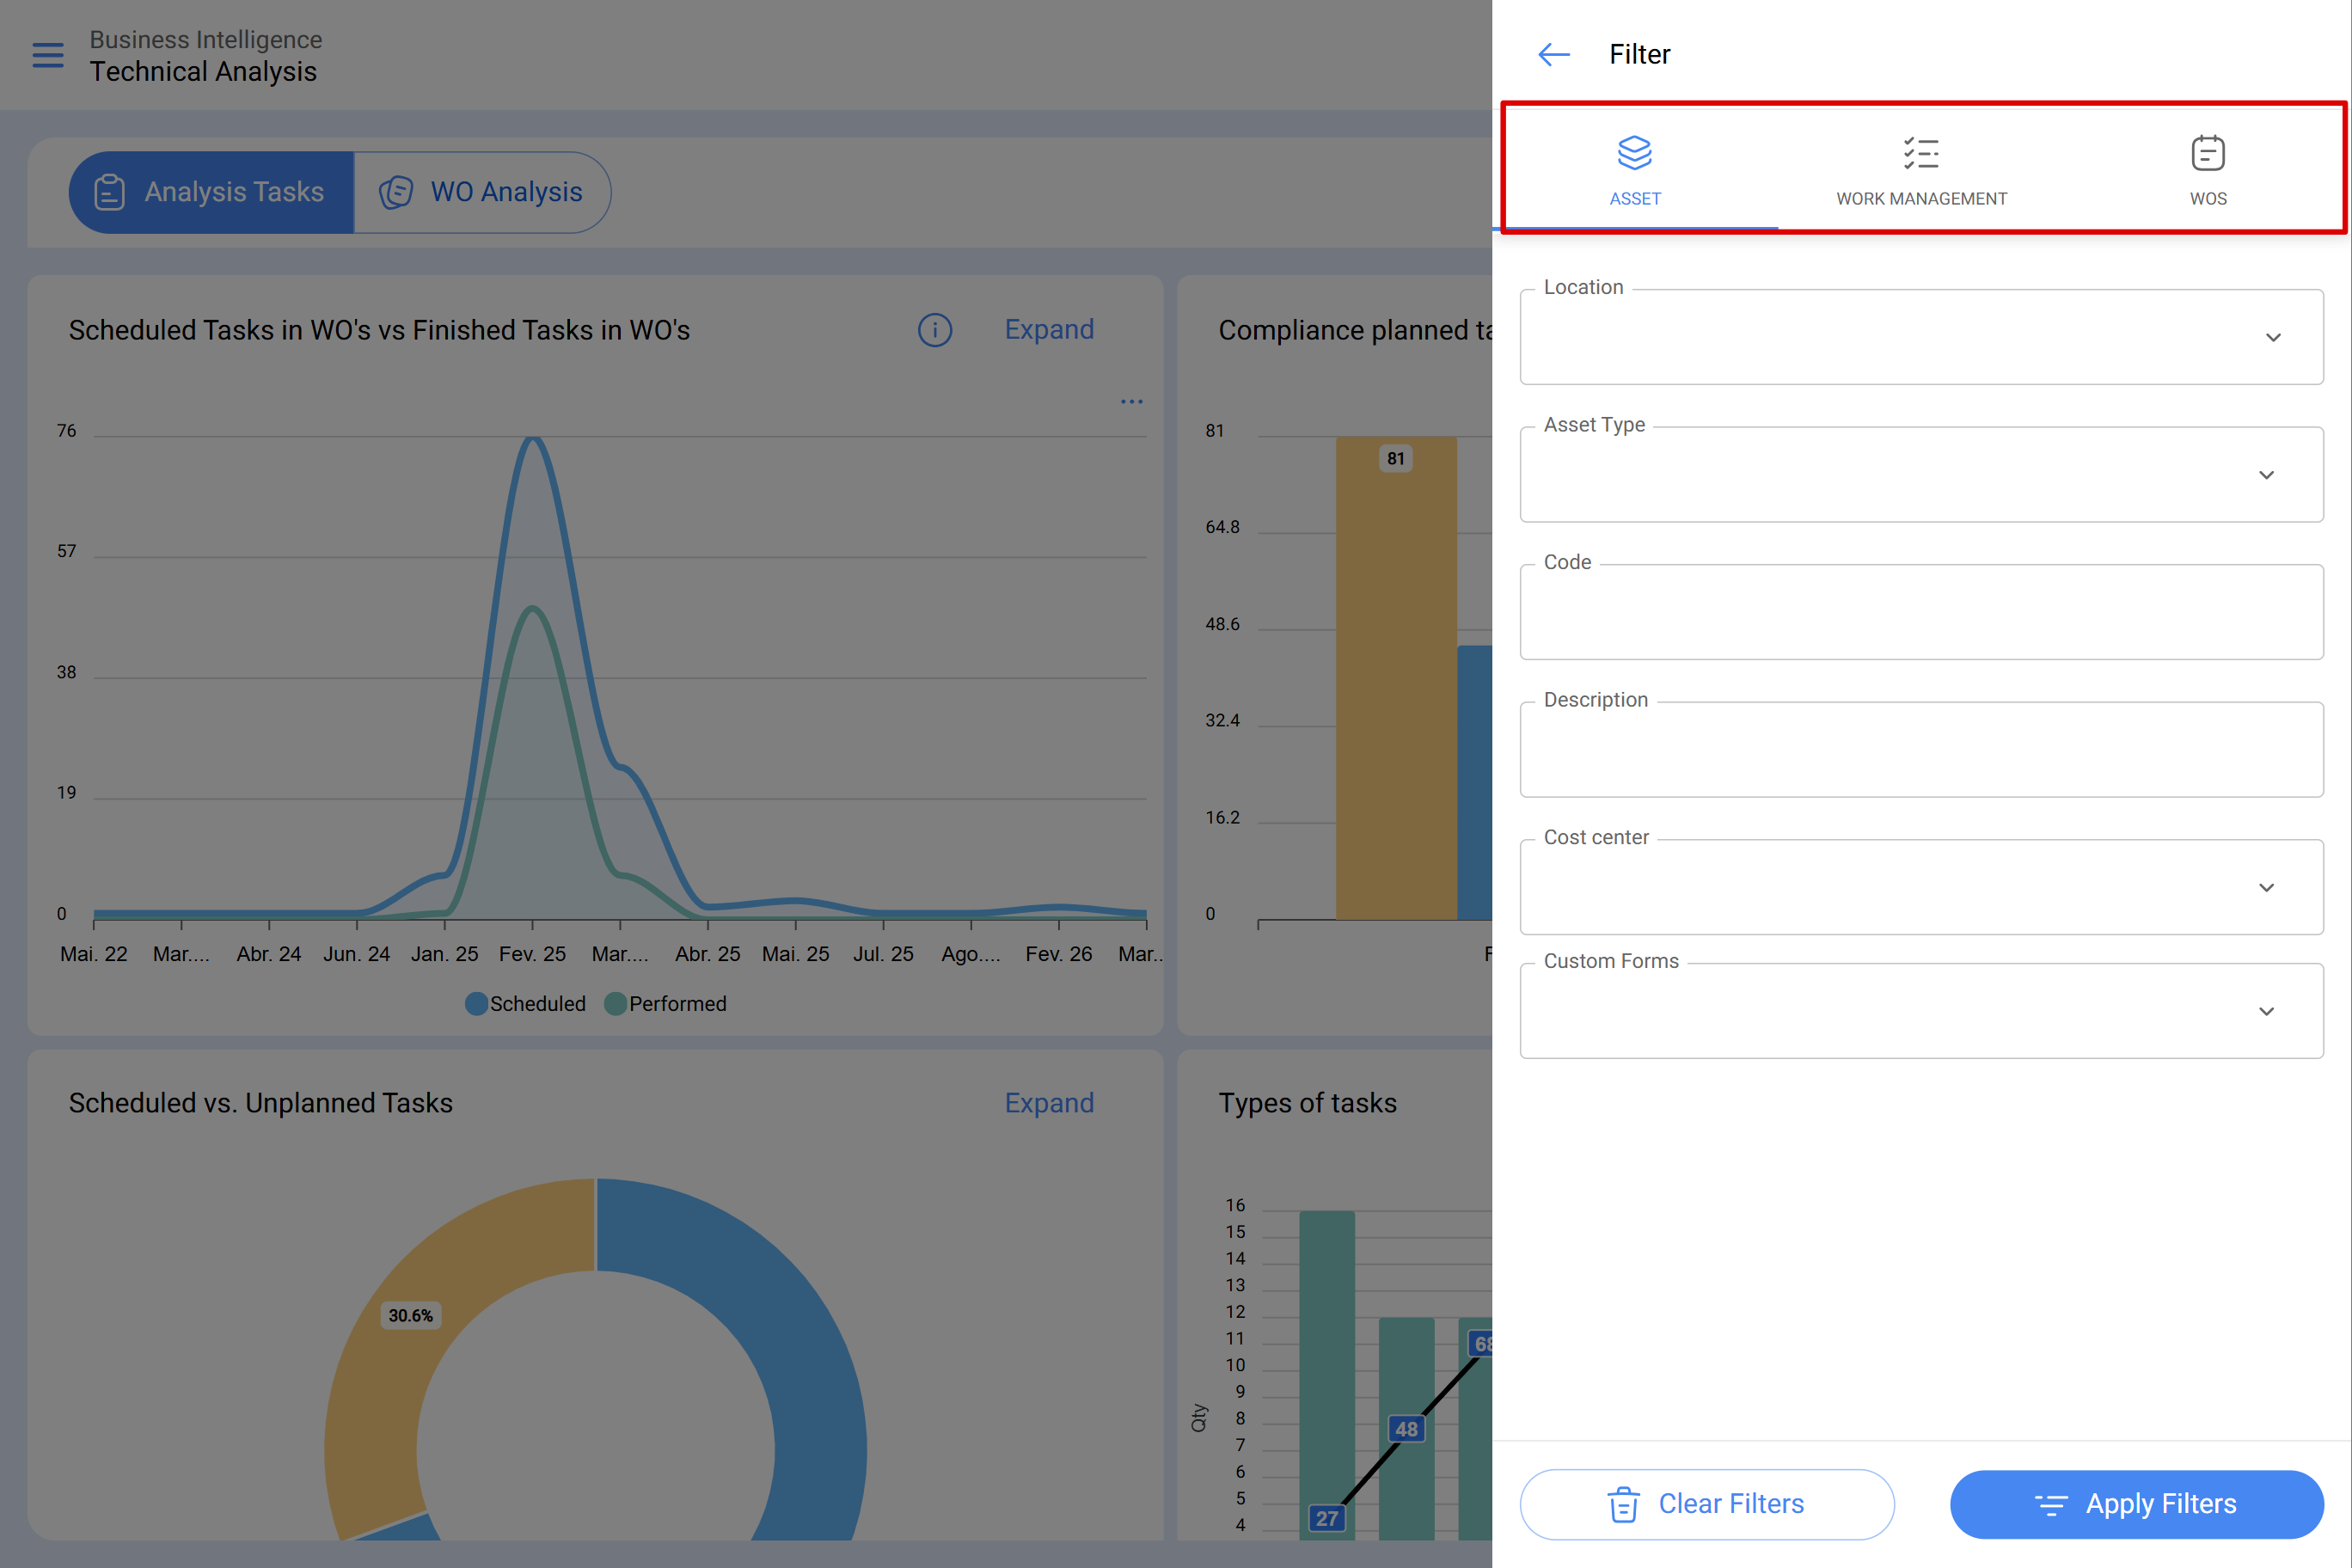Open the three-dot chart options menu
The width and height of the screenshot is (2352, 1568).
pyautogui.click(x=1131, y=402)
